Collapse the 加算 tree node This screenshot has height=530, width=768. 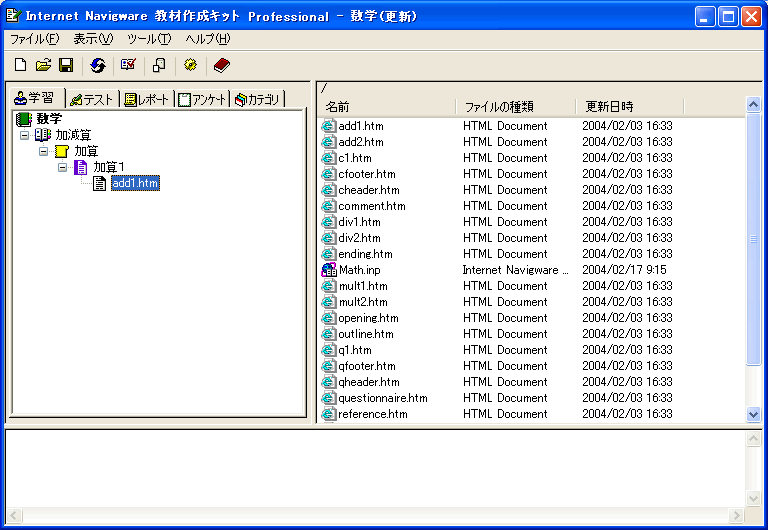pyautogui.click(x=44, y=151)
